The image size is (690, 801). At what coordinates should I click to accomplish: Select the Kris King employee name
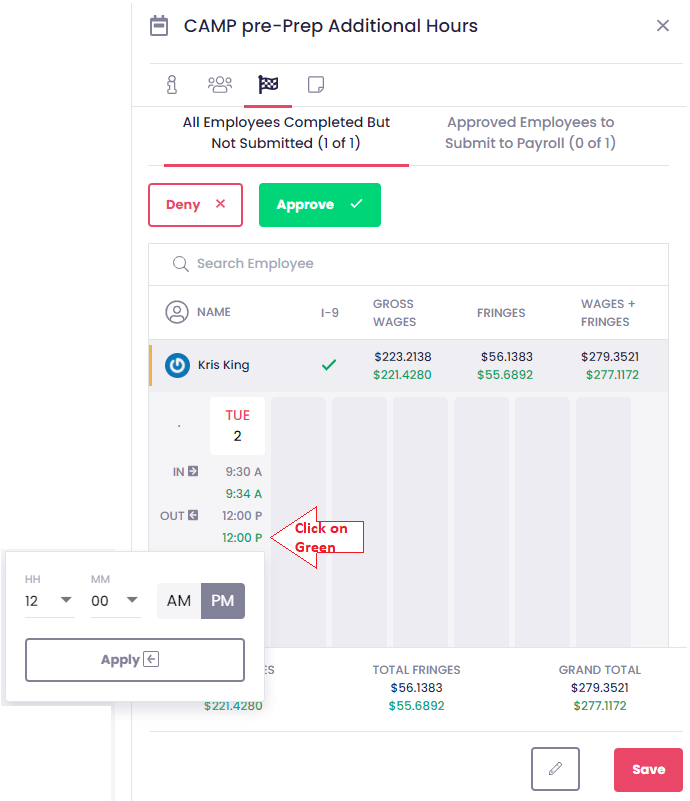pyautogui.click(x=224, y=365)
